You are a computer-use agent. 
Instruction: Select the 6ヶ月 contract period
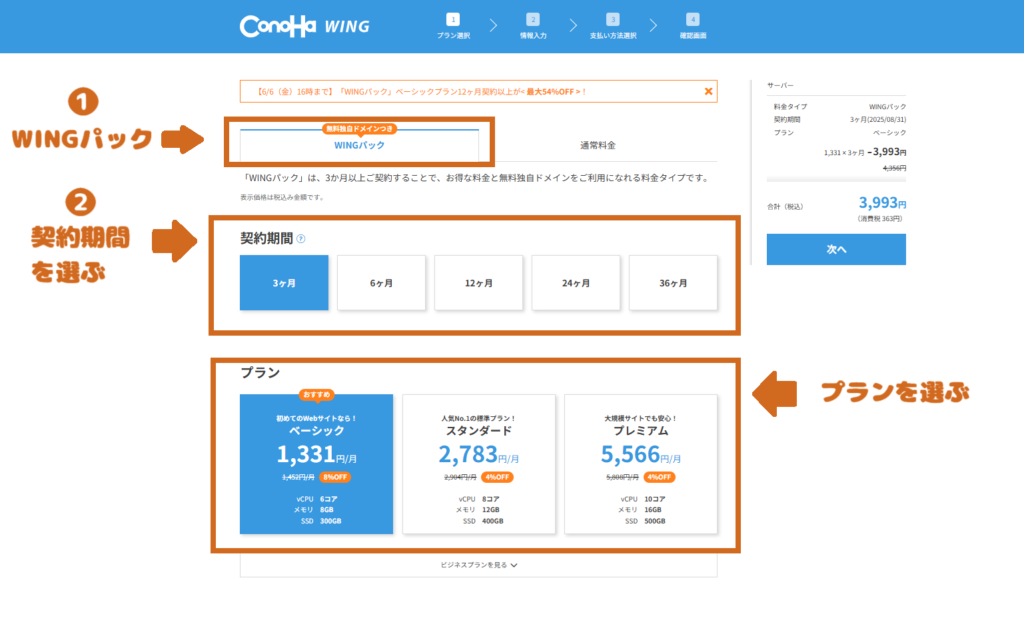pyautogui.click(x=381, y=283)
